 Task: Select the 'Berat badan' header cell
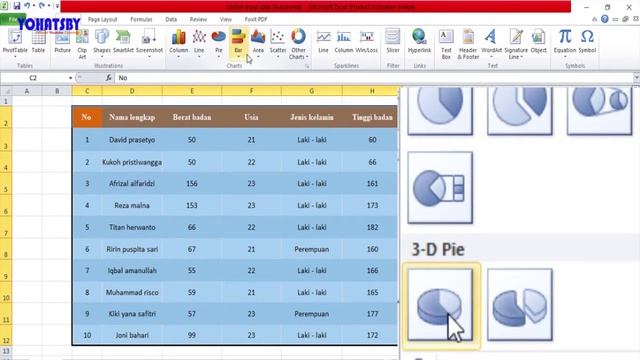[192, 117]
